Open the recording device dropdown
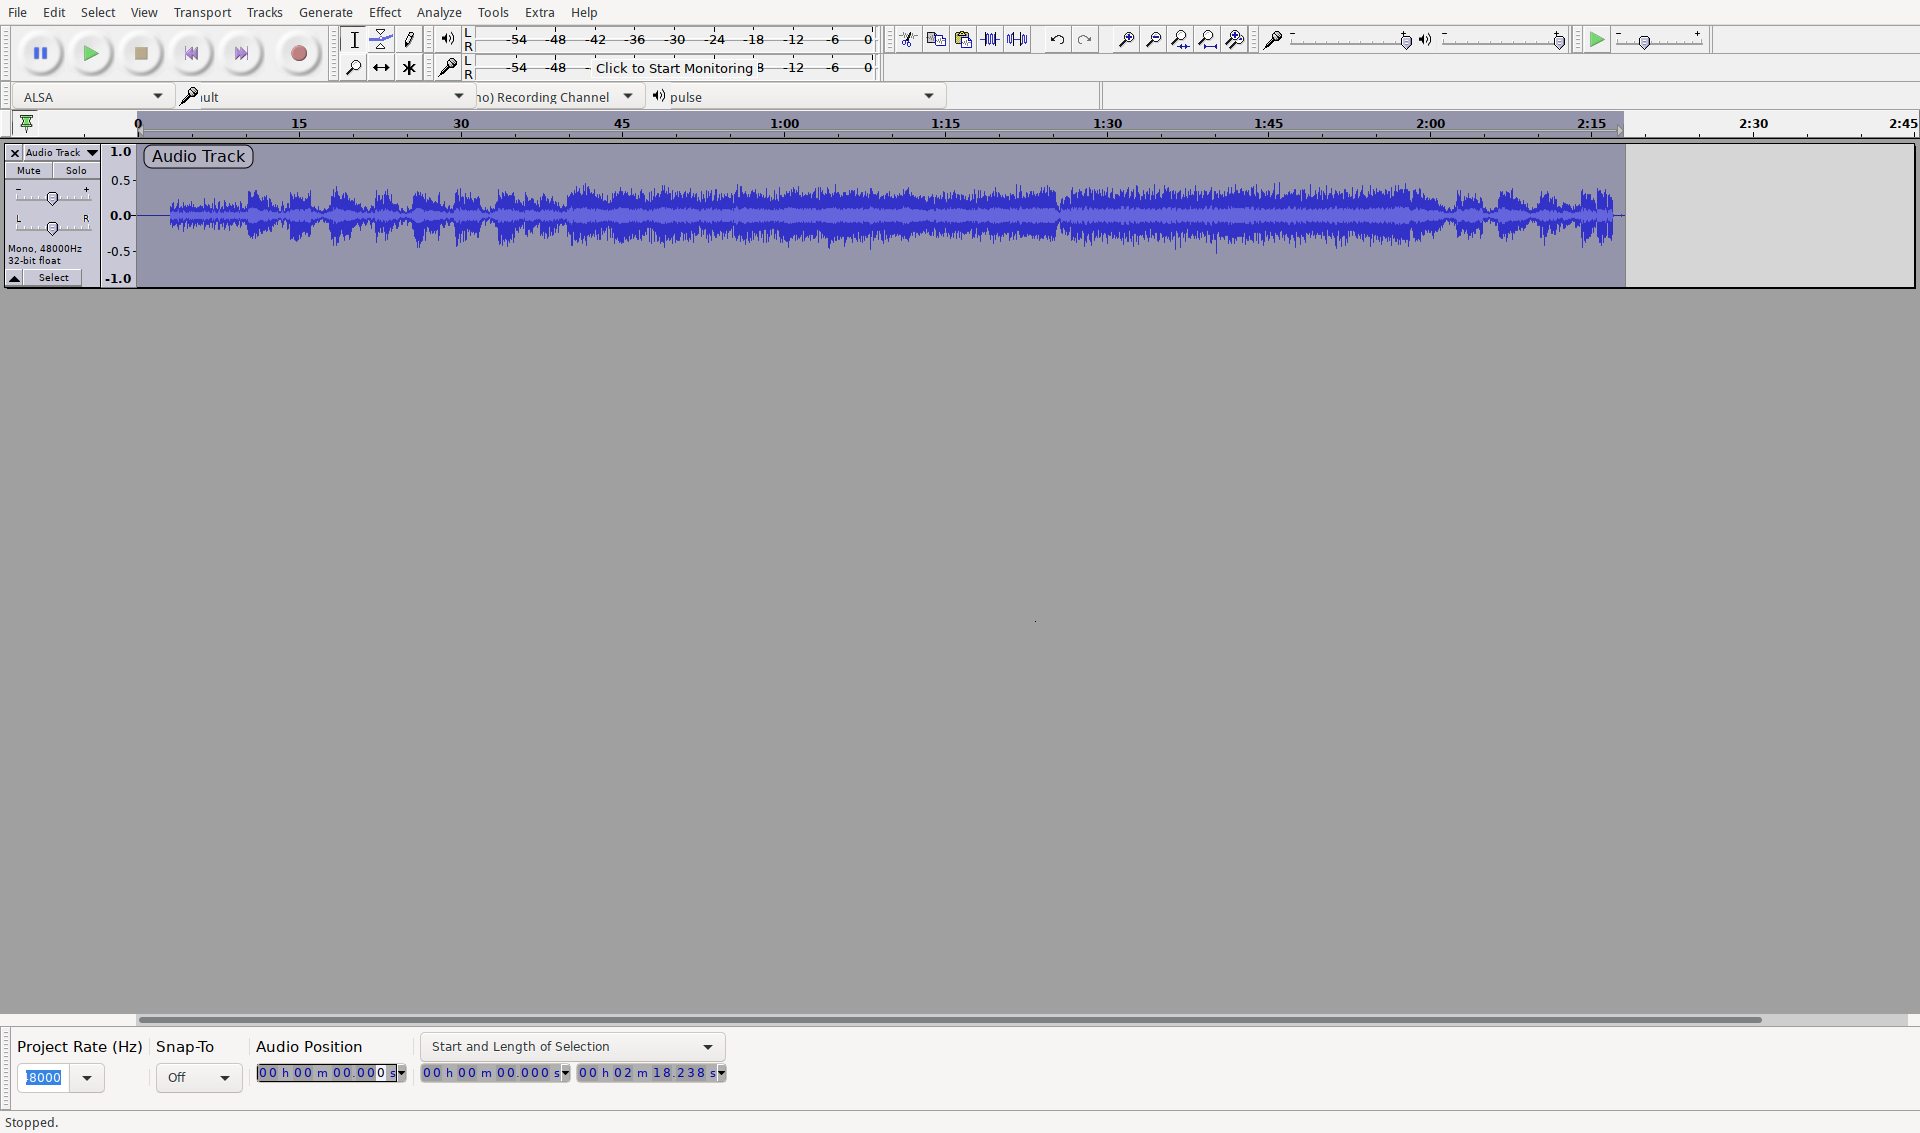Viewport: 1920px width, 1133px height. [325, 97]
